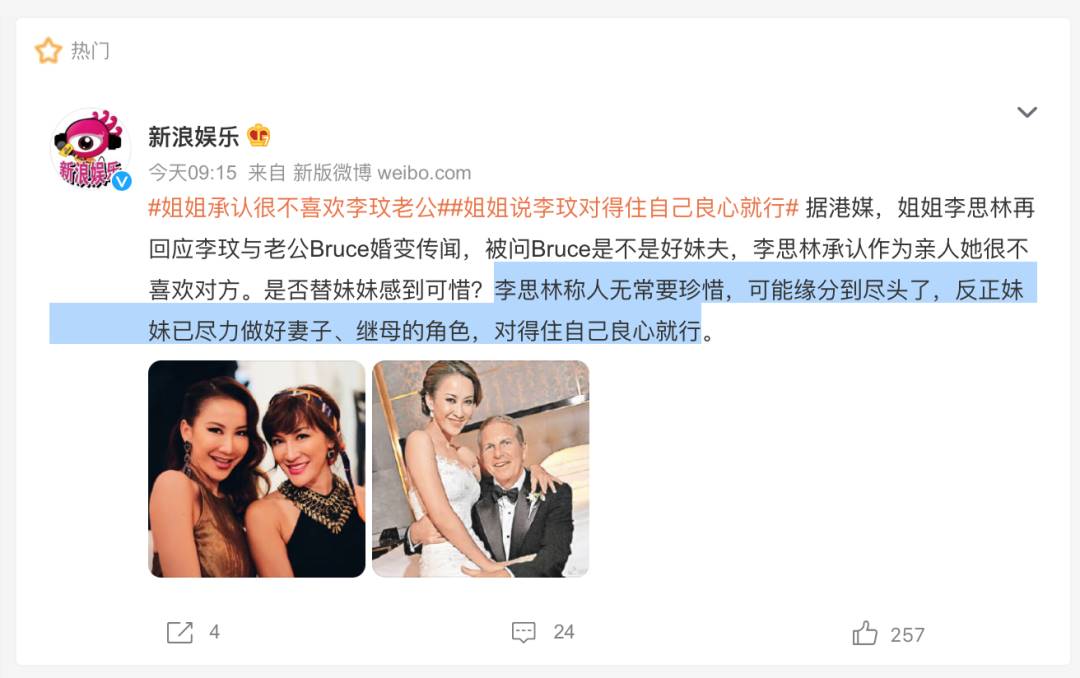Open comments via speech bubble icon
Viewport: 1080px width, 678px height.
coord(523,632)
